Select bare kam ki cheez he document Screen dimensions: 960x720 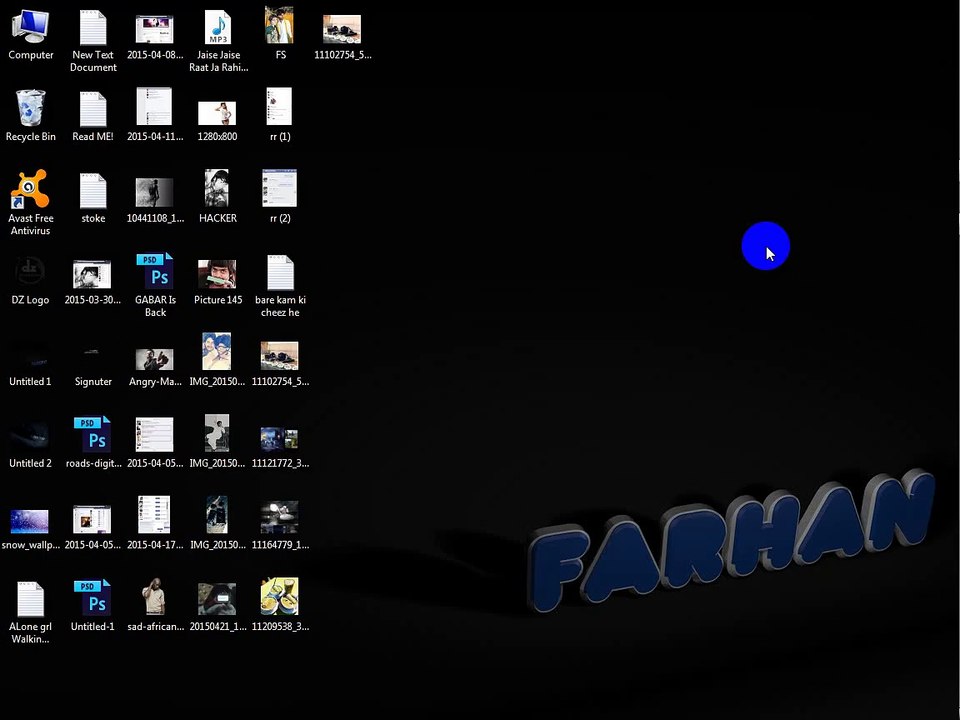[x=280, y=286]
